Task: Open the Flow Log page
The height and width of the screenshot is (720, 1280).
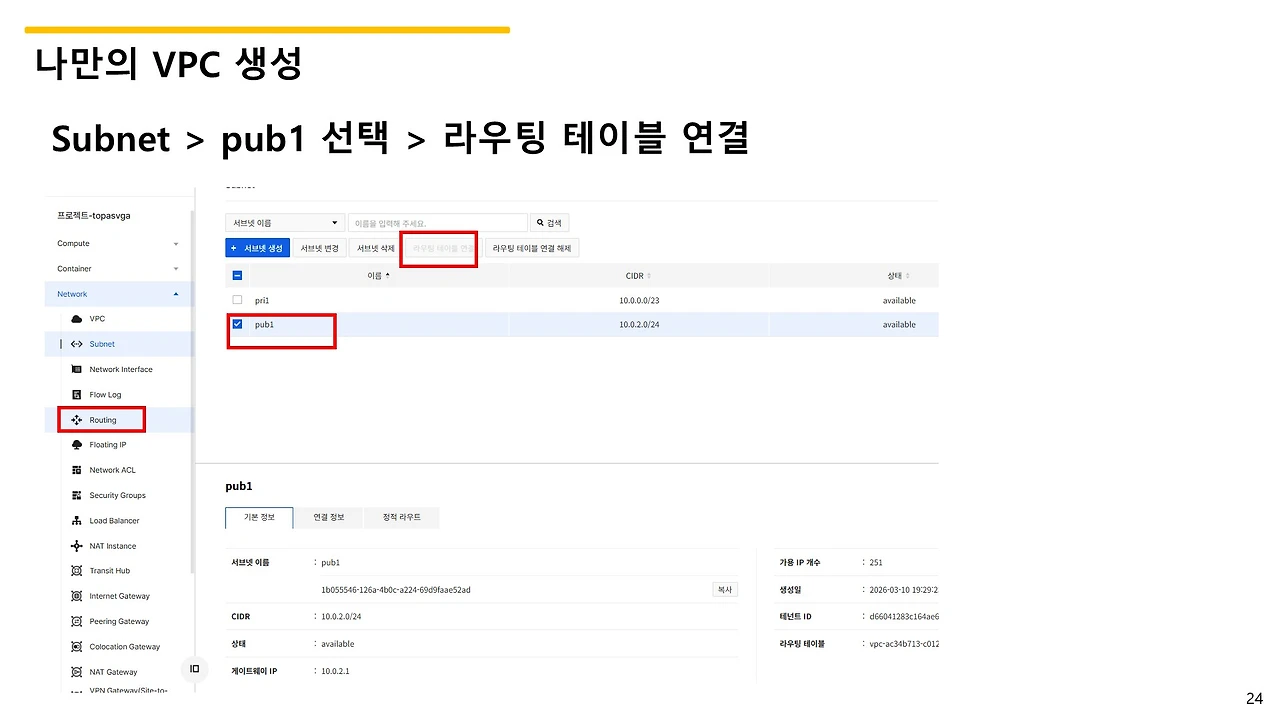Action: [103, 394]
